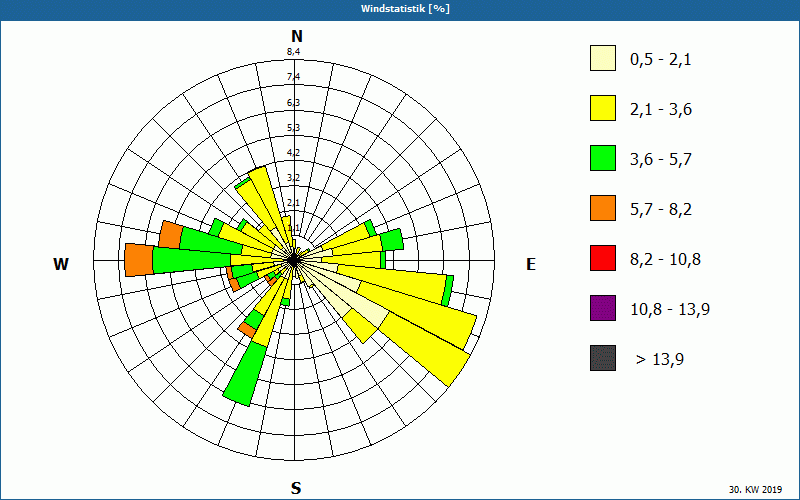This screenshot has width=800, height=500.
Task: Click the '3,2' radial axis value
Action: point(293,178)
